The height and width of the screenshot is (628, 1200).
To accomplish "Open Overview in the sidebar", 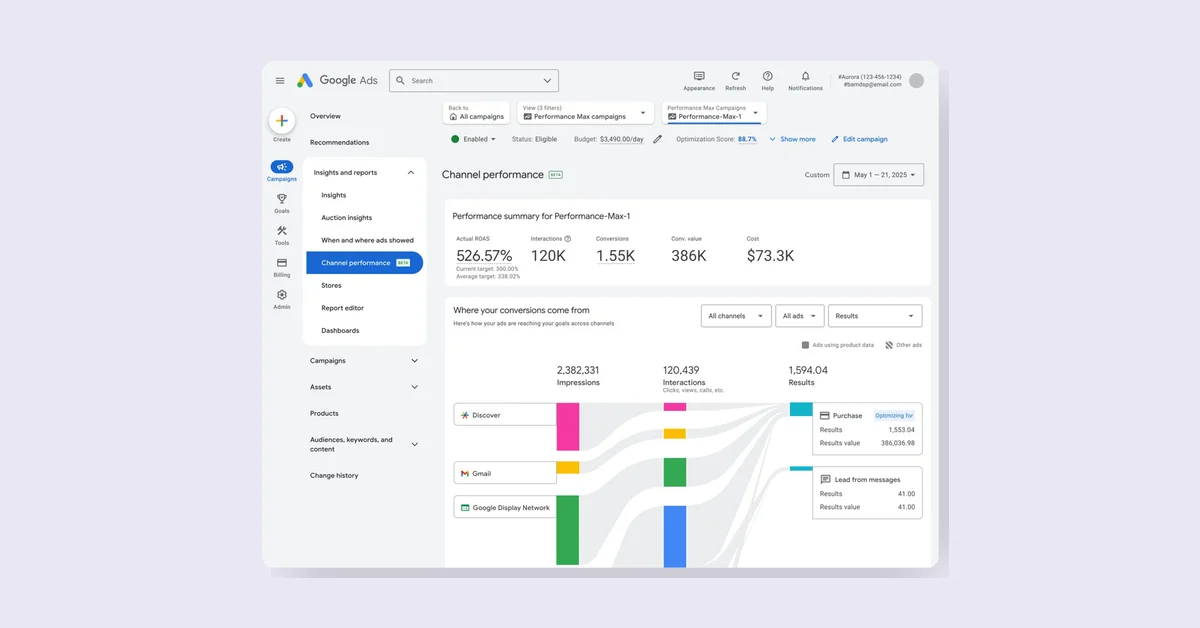I will pyautogui.click(x=325, y=116).
